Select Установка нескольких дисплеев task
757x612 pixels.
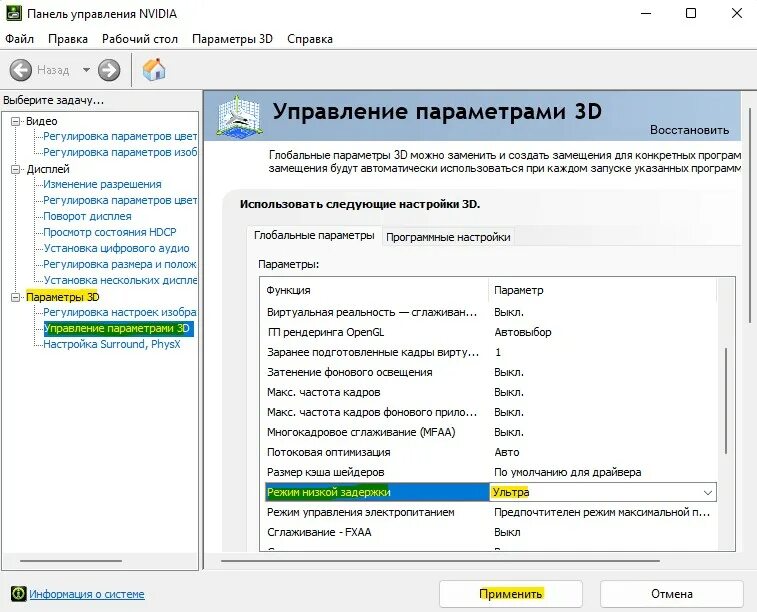click(x=120, y=280)
